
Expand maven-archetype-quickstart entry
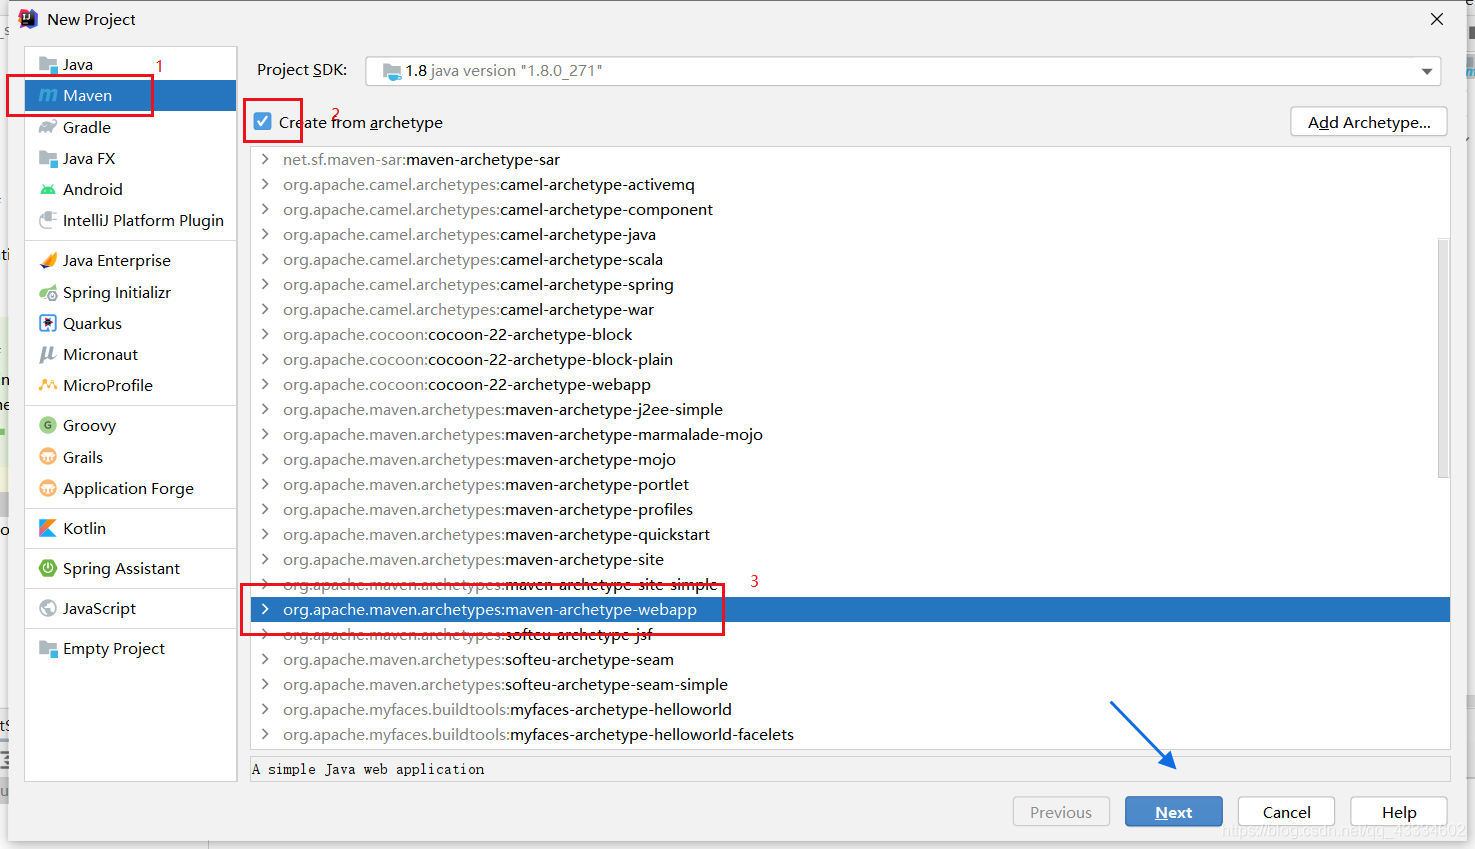(265, 534)
